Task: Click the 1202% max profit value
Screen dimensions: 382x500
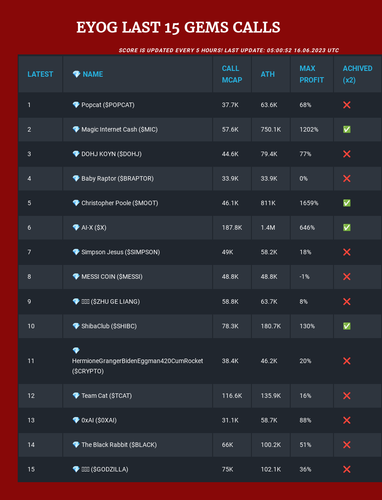Action: (x=309, y=129)
